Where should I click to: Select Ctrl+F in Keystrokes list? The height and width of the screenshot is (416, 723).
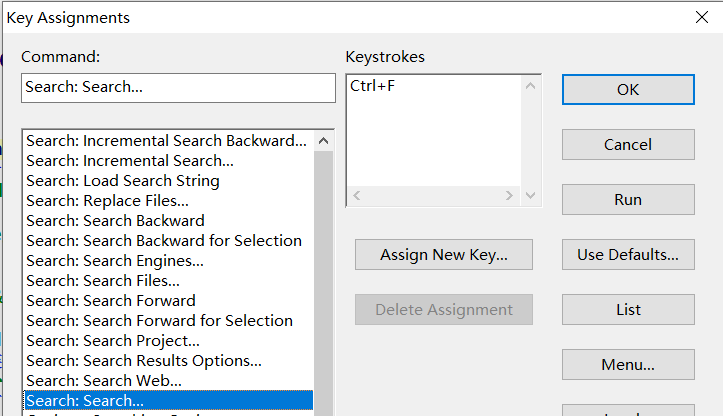(x=373, y=86)
